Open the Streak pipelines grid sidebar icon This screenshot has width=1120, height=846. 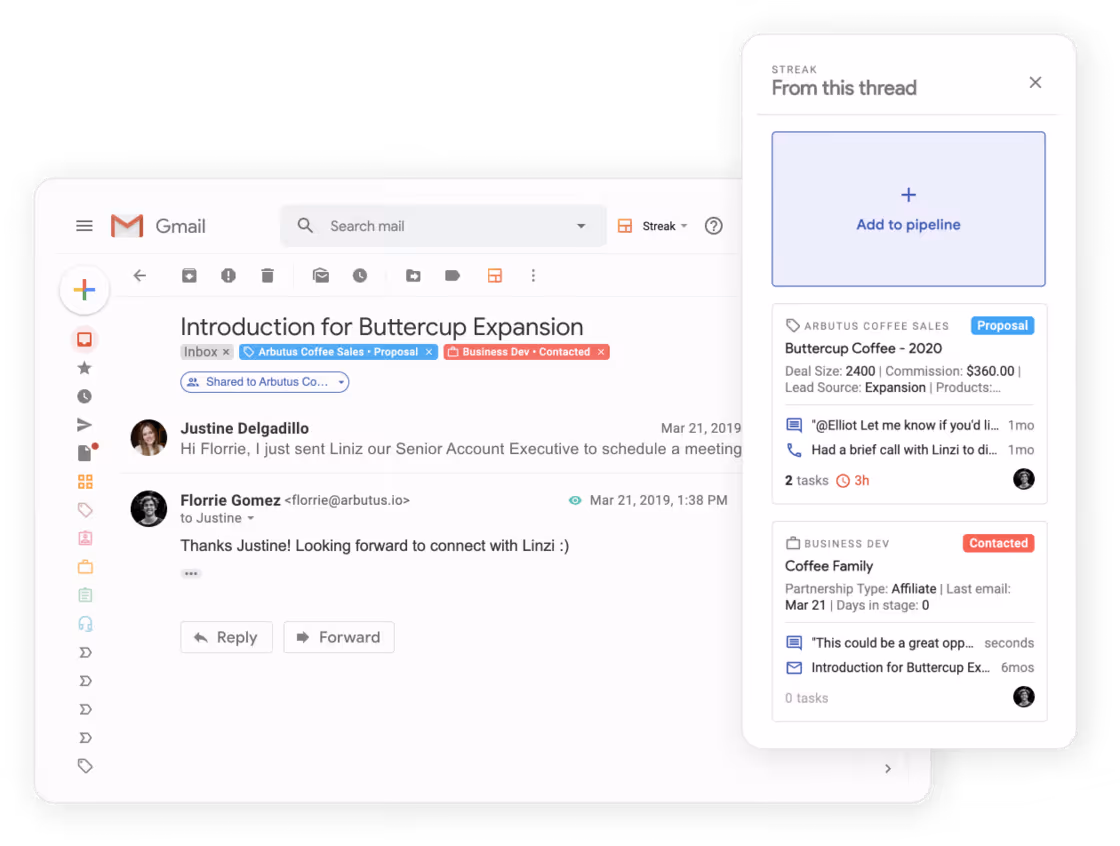pyautogui.click(x=85, y=482)
